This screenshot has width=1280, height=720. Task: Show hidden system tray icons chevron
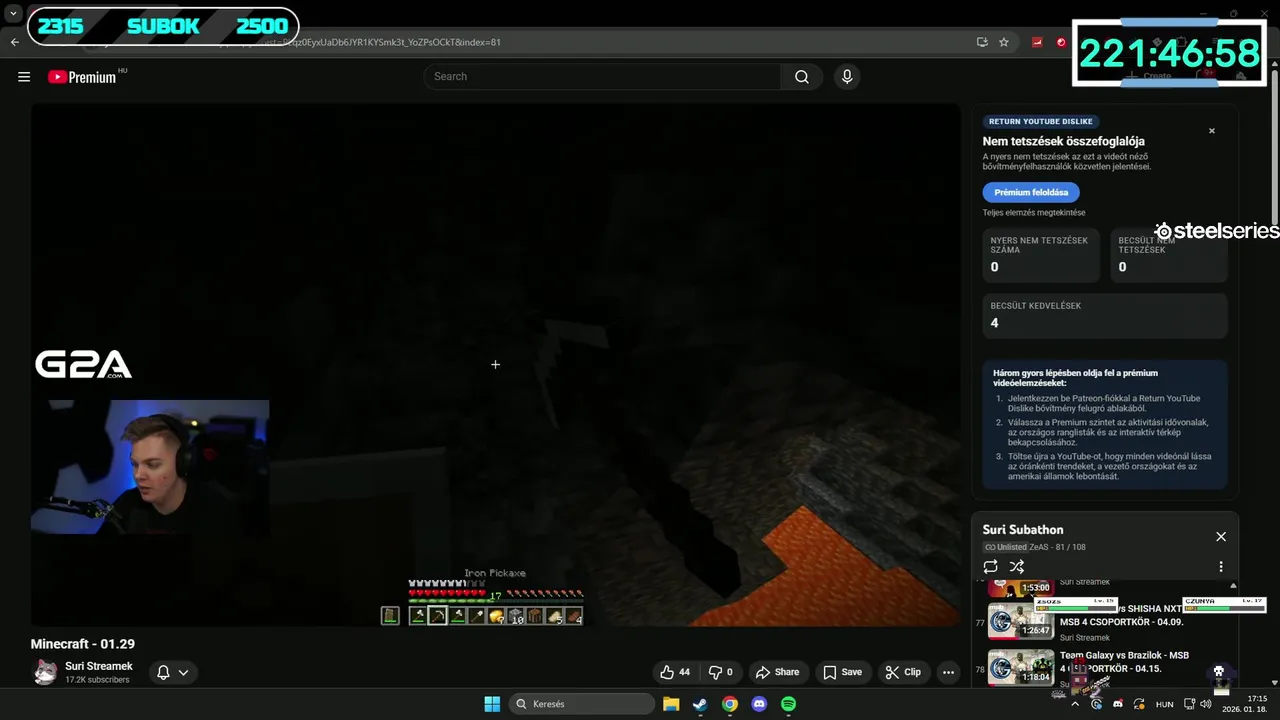coord(1075,704)
